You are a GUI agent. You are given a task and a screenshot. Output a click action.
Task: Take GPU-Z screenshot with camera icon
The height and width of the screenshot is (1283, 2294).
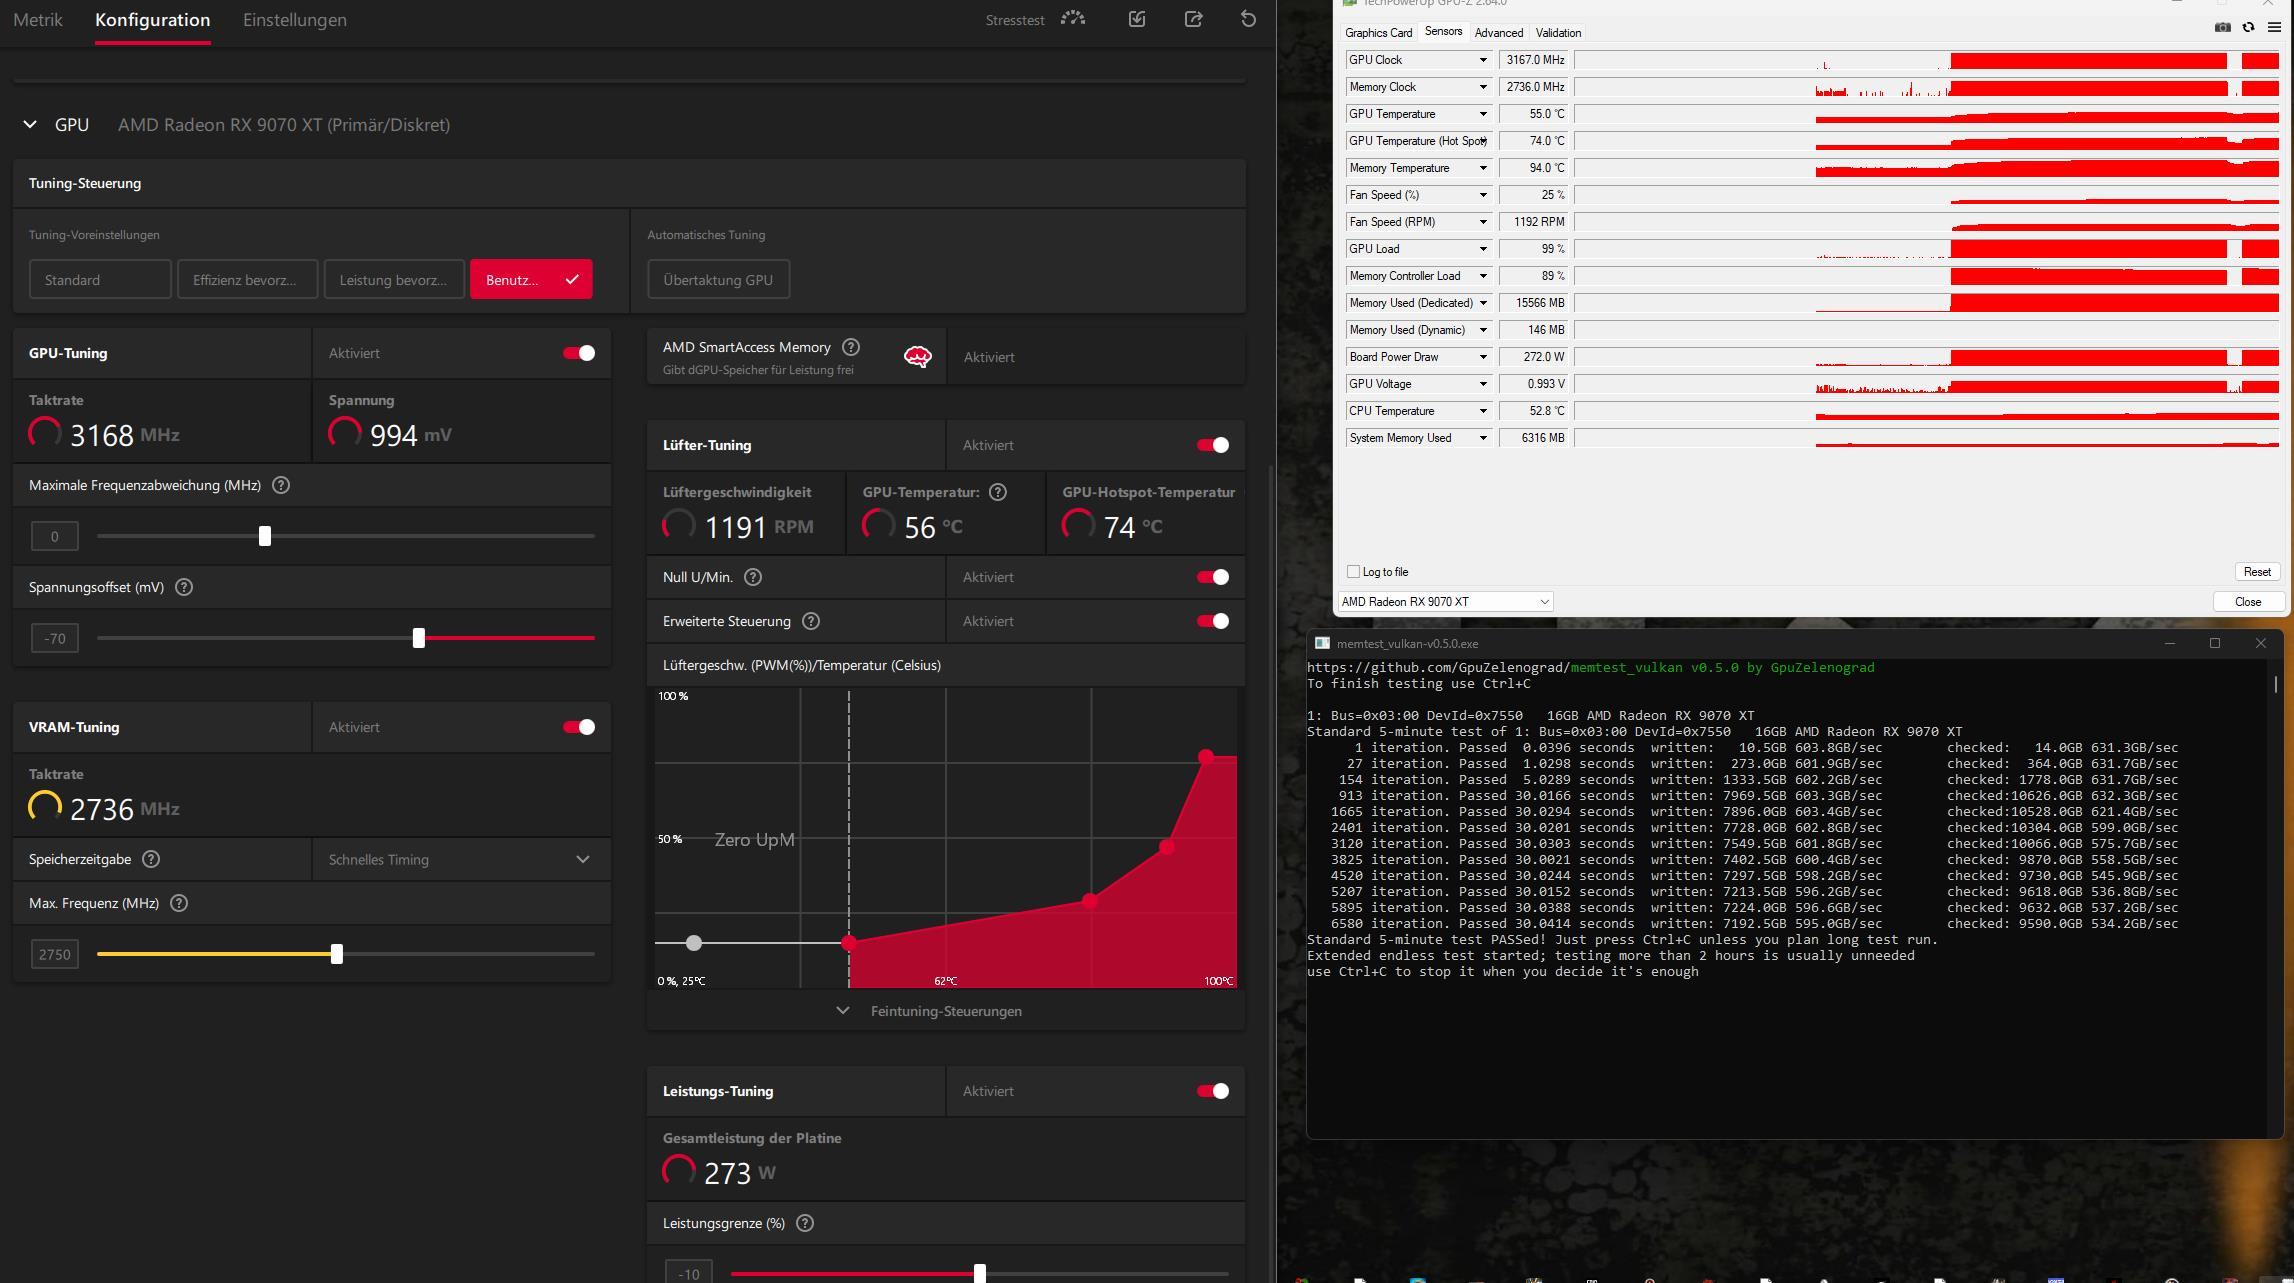click(2222, 27)
